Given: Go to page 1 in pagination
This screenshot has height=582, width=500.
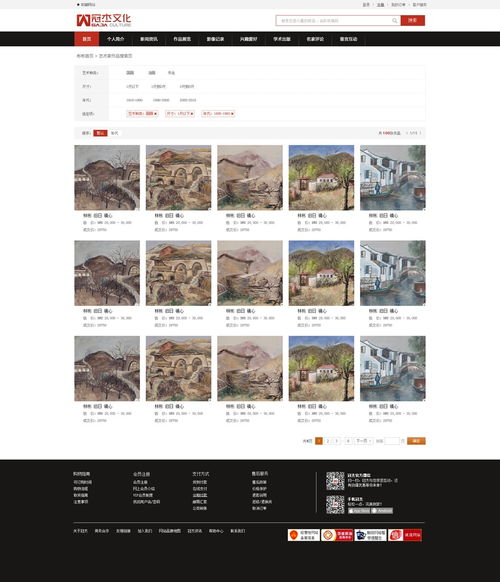Looking at the screenshot, I should pyautogui.click(x=318, y=441).
